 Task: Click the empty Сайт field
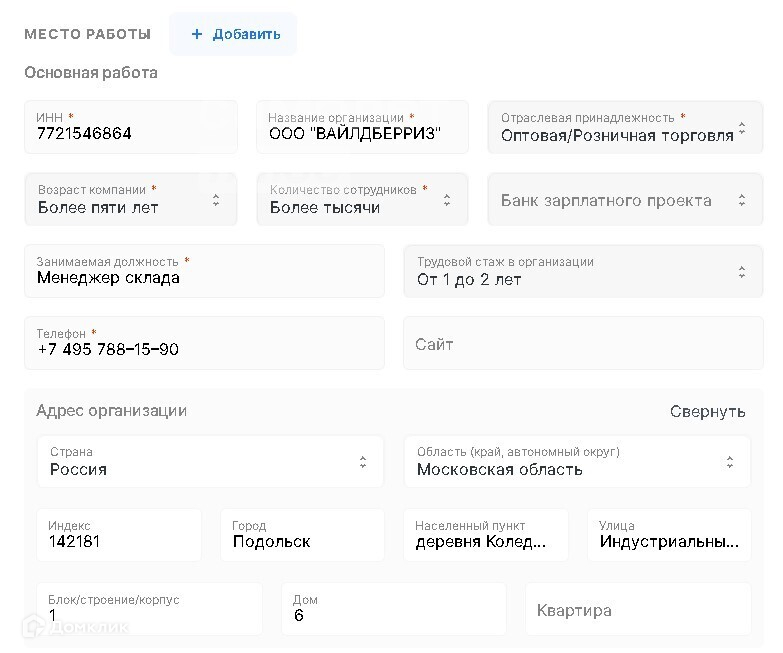click(x=582, y=344)
